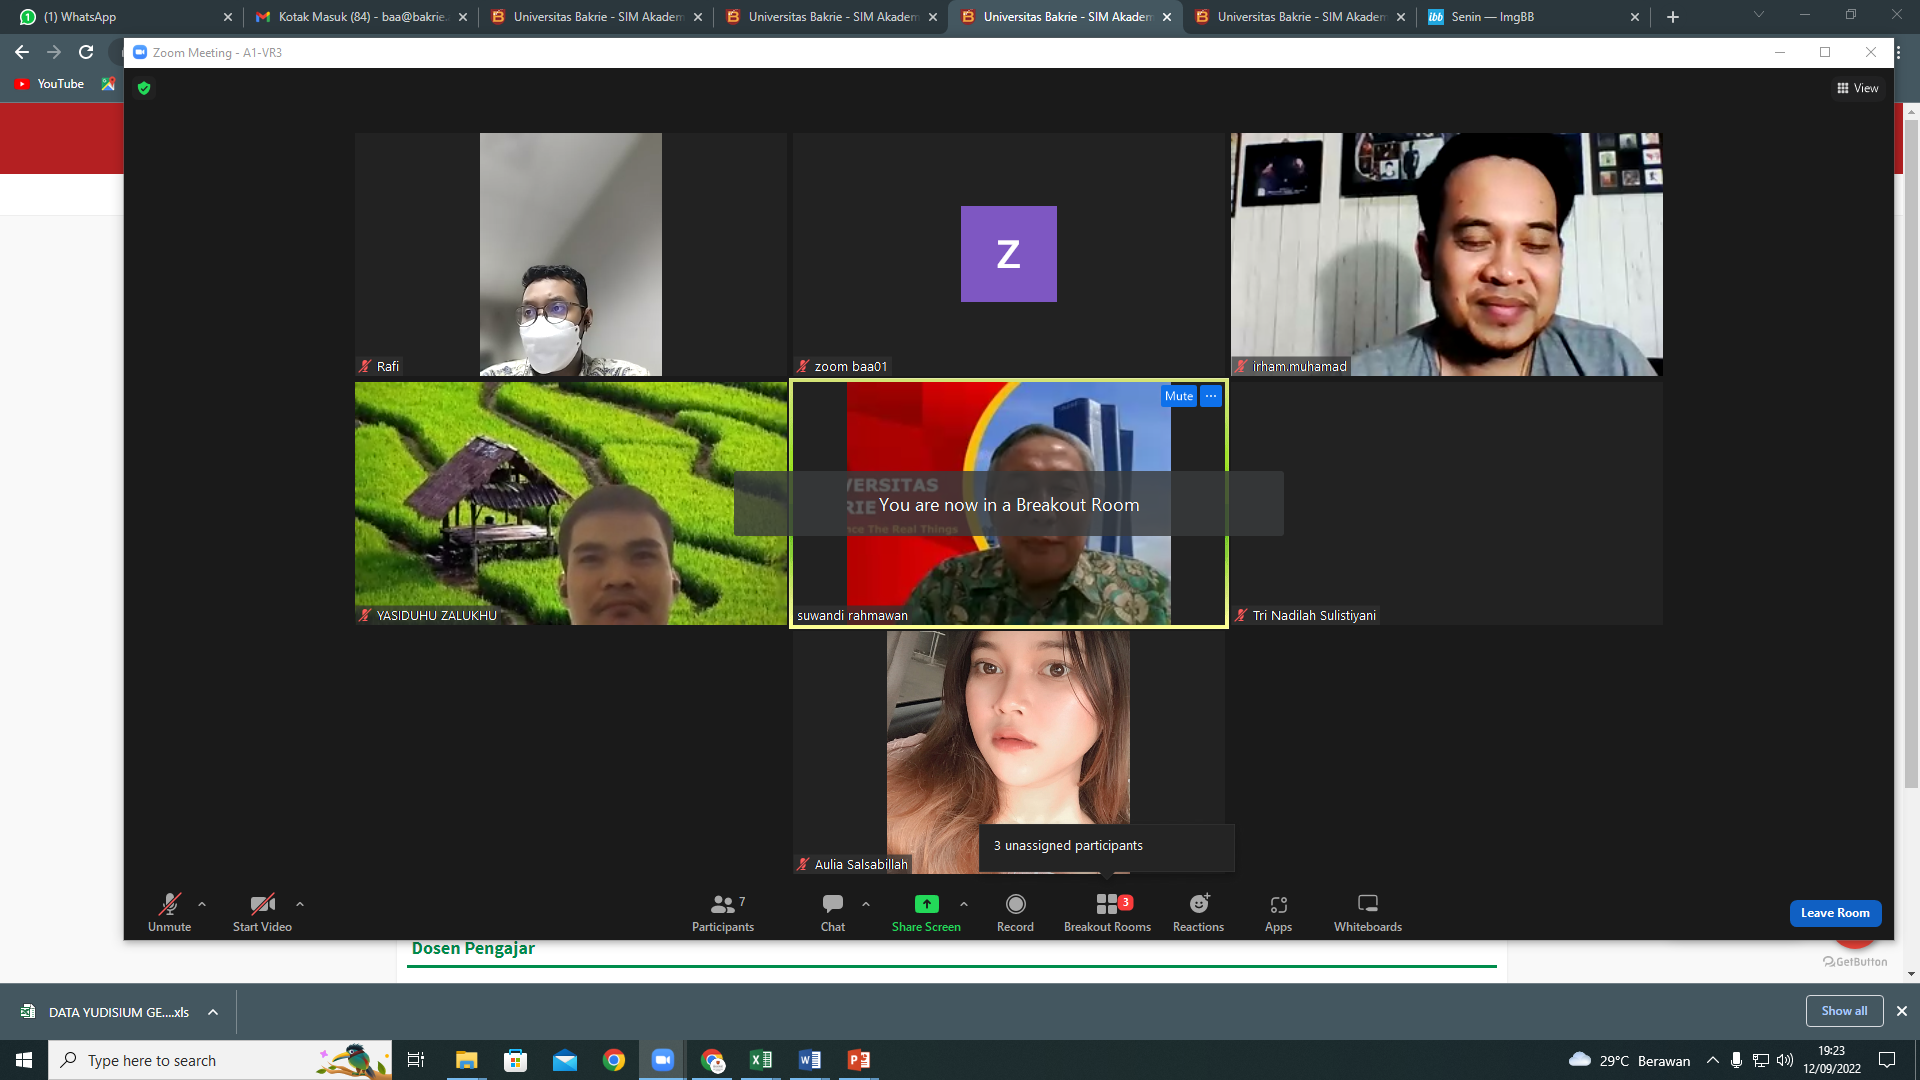Close the Chrome downloads bar

click(1902, 1011)
